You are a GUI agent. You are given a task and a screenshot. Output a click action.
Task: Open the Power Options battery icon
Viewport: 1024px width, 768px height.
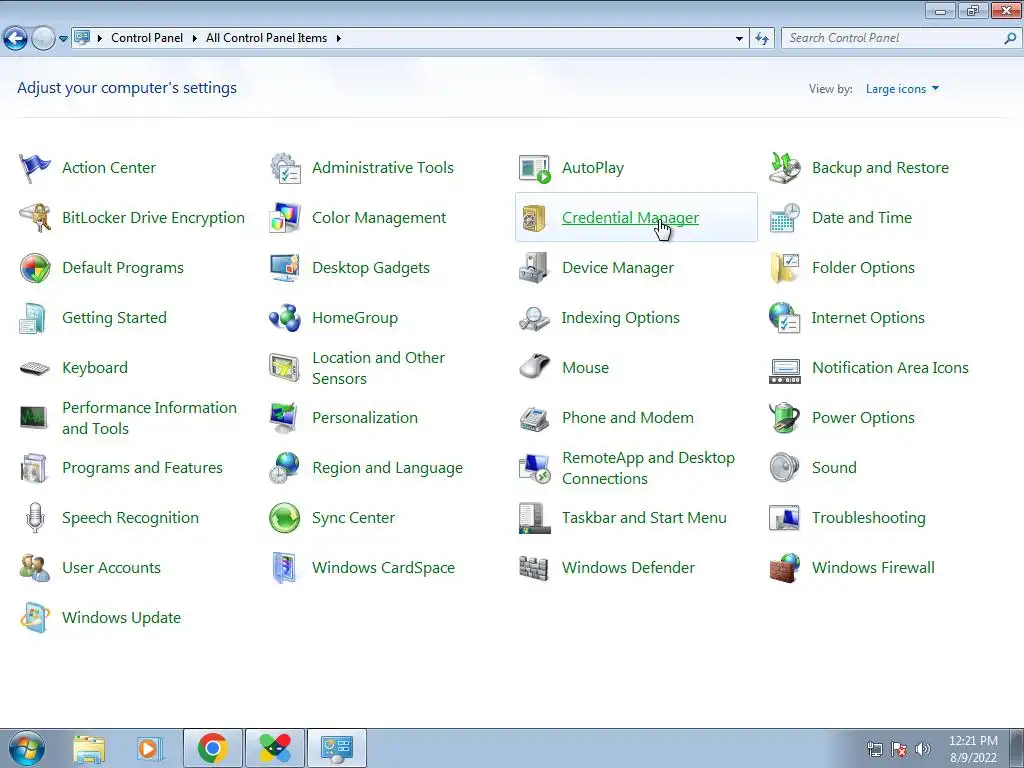[x=785, y=418]
